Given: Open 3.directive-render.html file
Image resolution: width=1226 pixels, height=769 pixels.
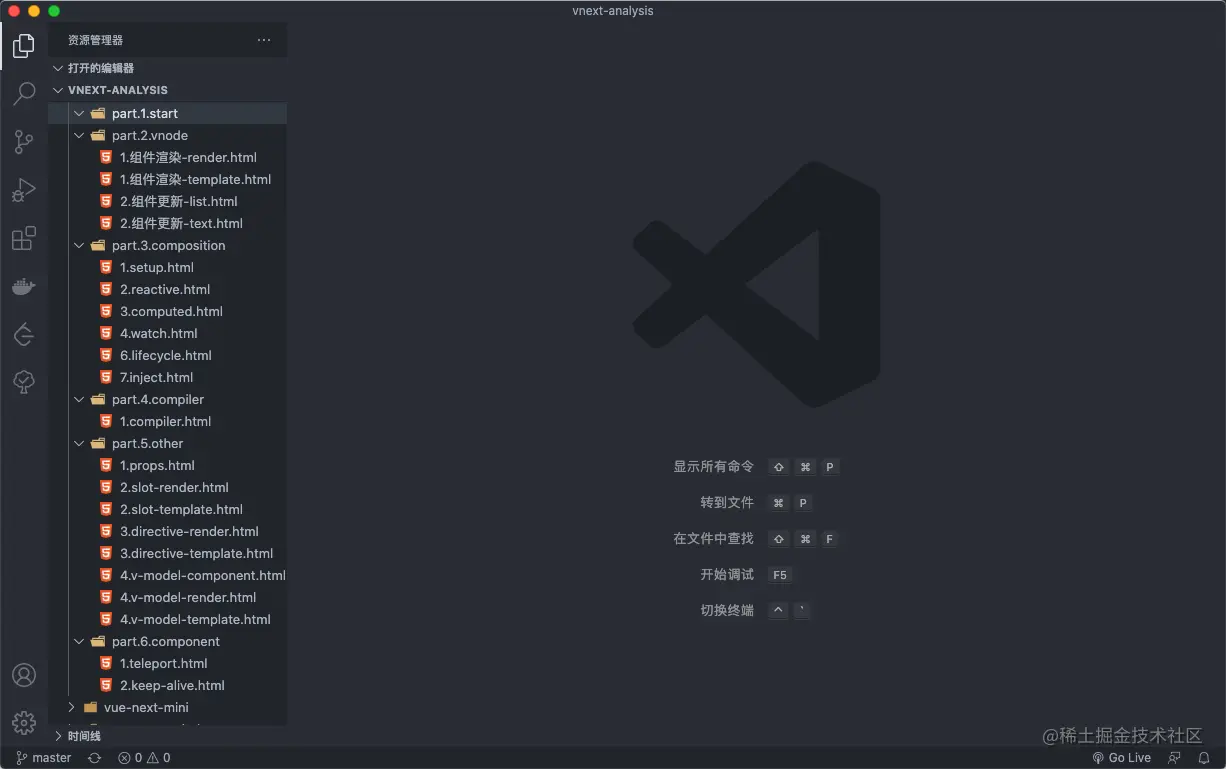Looking at the screenshot, I should 168,531.
